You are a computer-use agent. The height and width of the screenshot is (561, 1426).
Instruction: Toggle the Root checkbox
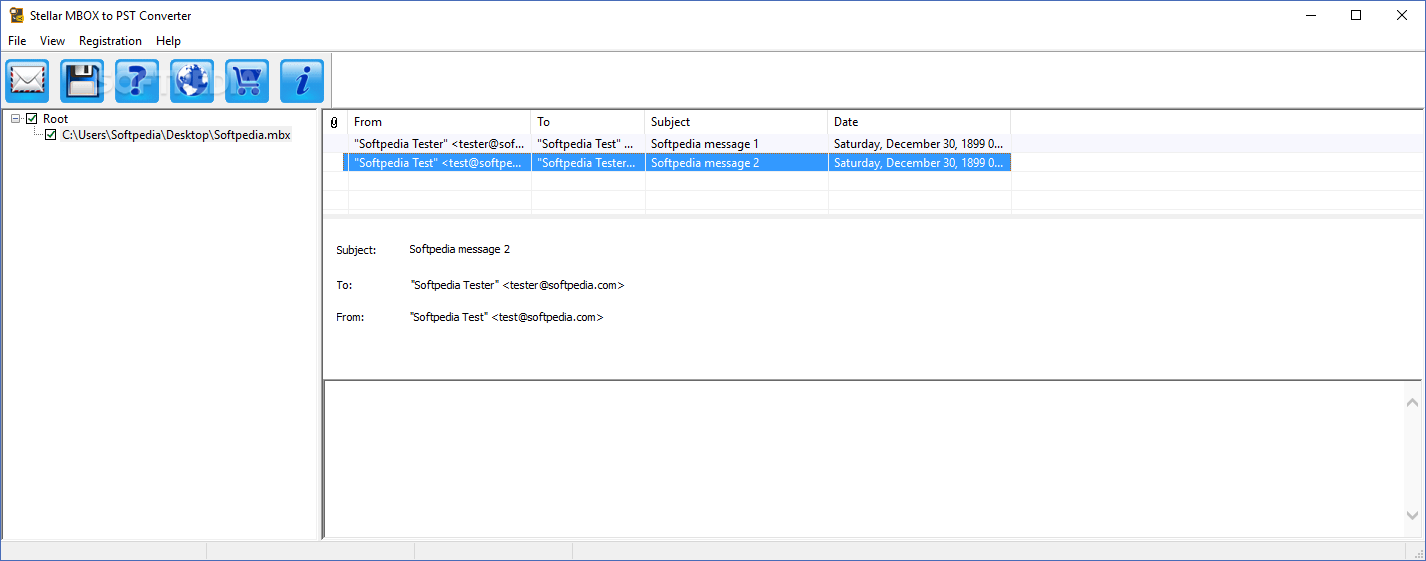point(32,119)
